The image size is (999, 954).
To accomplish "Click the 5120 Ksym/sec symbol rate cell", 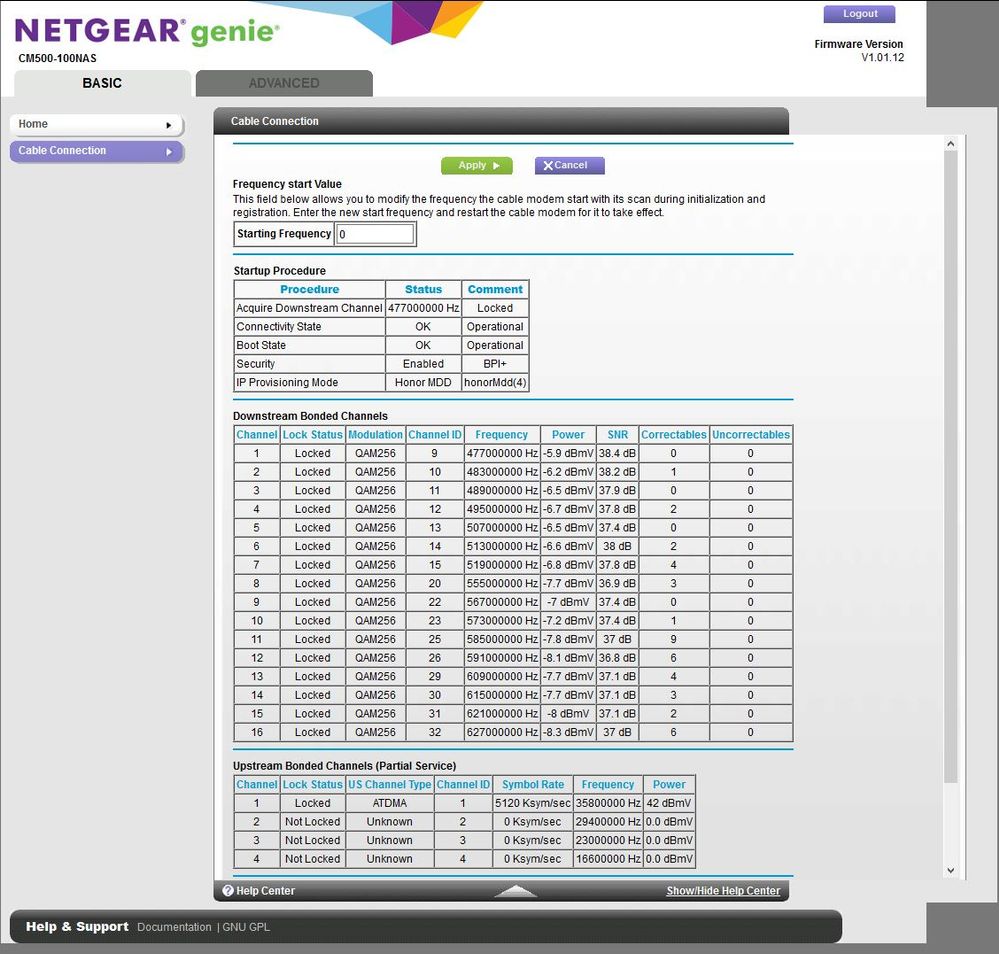I will tap(533, 804).
